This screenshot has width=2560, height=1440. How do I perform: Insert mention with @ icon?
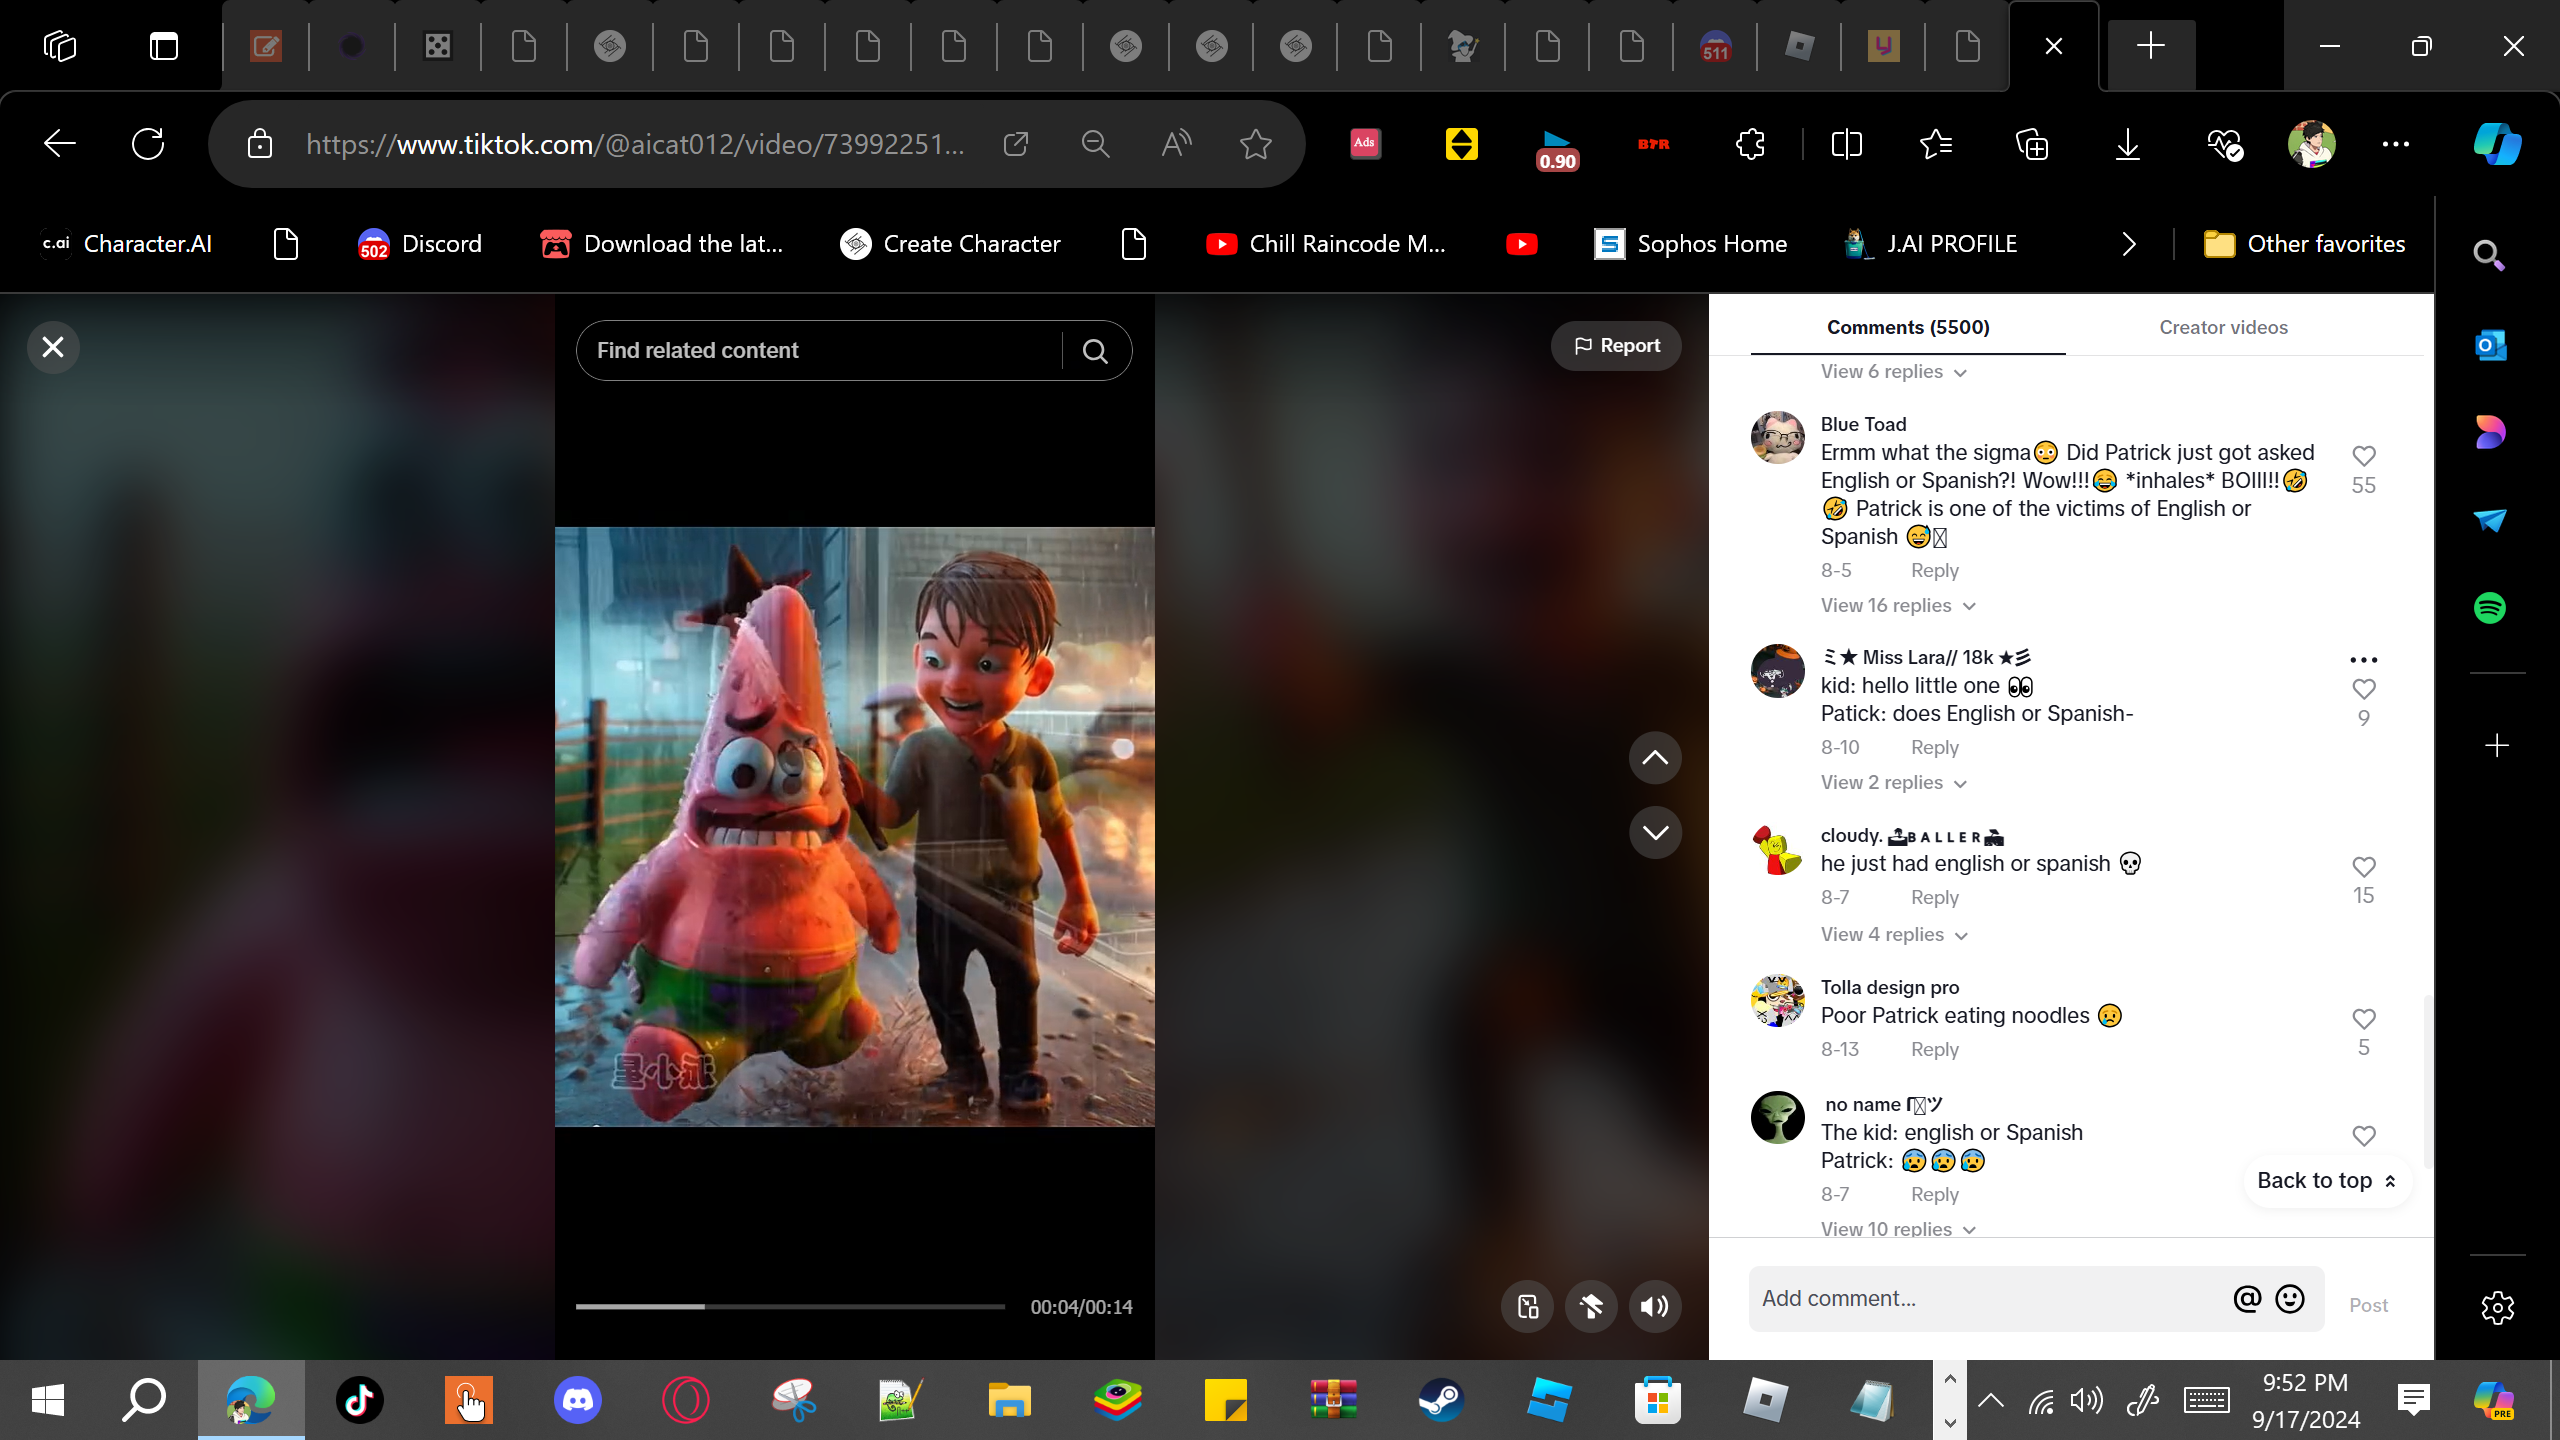pyautogui.click(x=2247, y=1298)
